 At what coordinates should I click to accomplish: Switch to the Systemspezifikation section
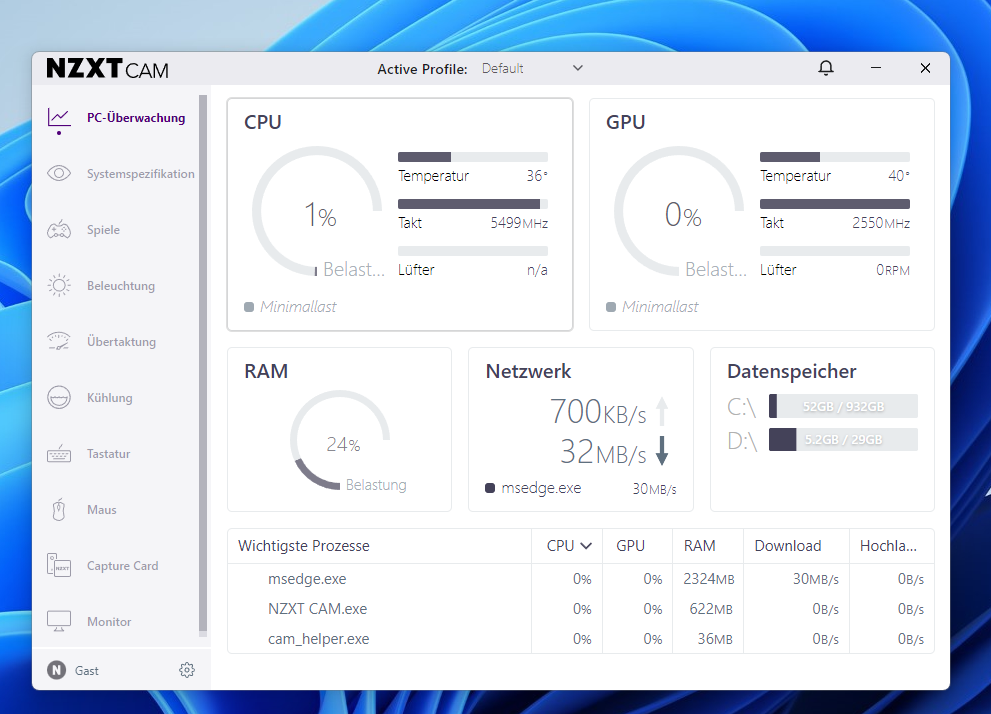coord(140,174)
